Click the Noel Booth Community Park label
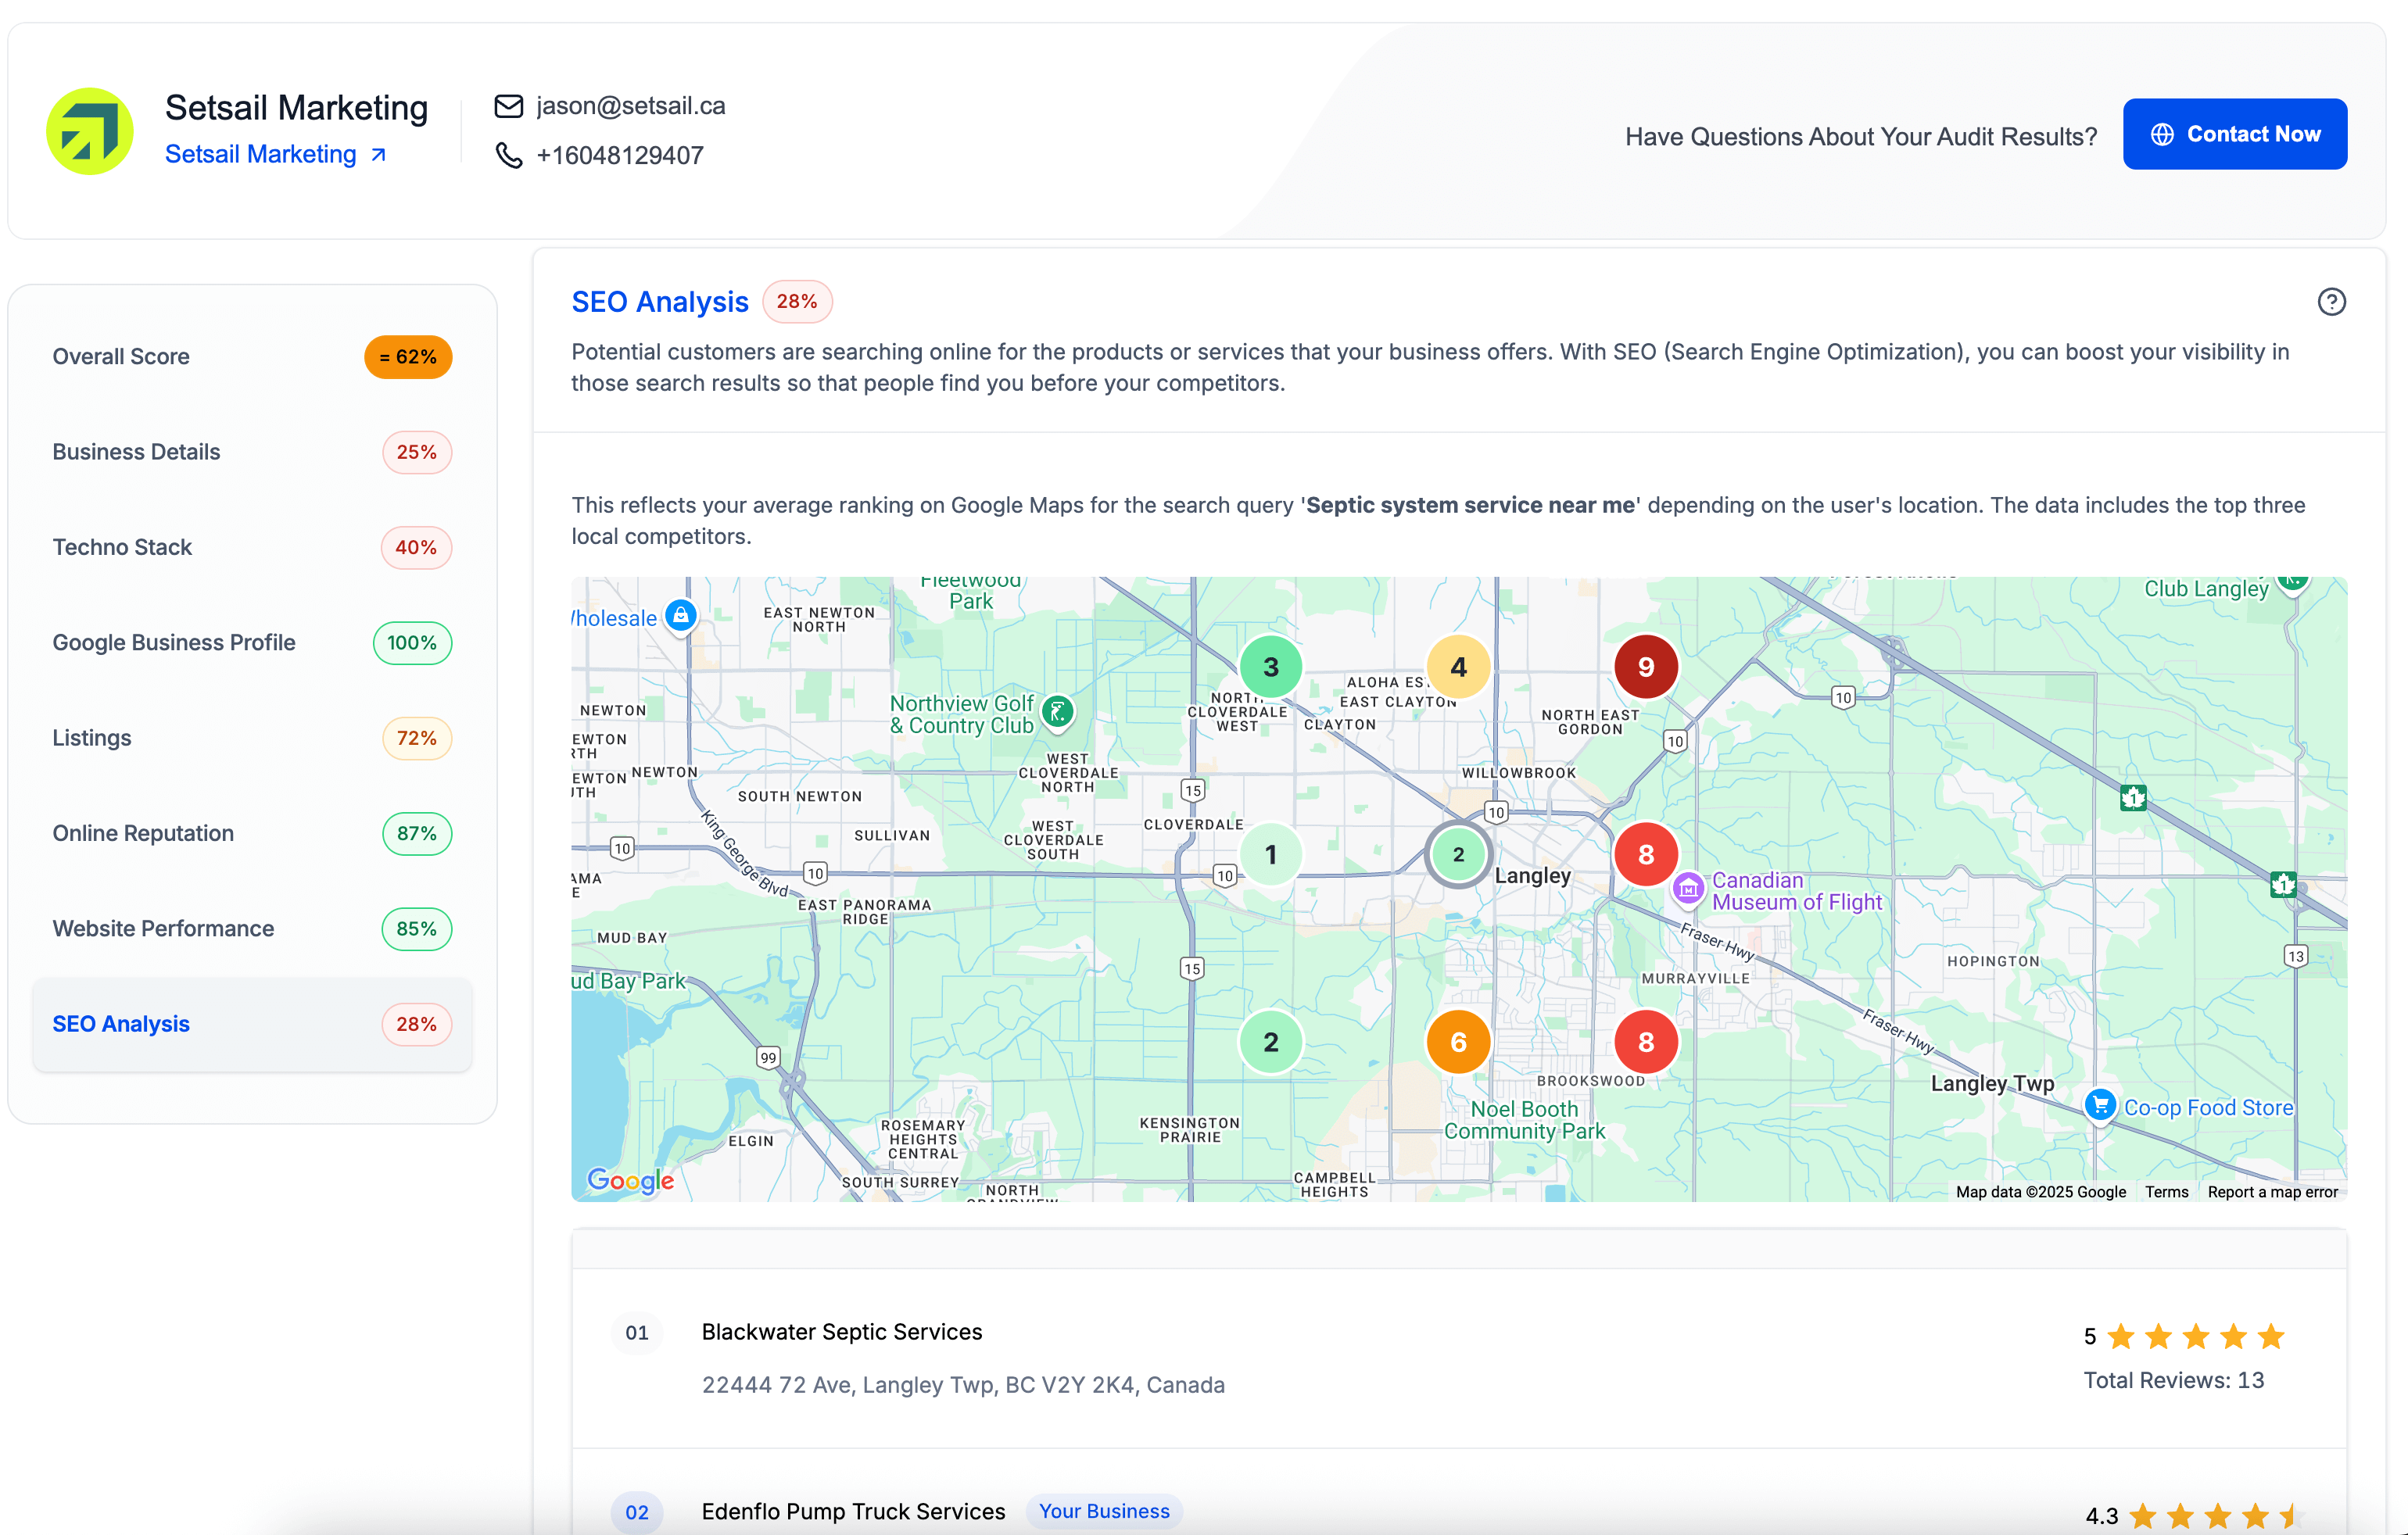This screenshot has height=1535, width=2408. (1524, 1120)
